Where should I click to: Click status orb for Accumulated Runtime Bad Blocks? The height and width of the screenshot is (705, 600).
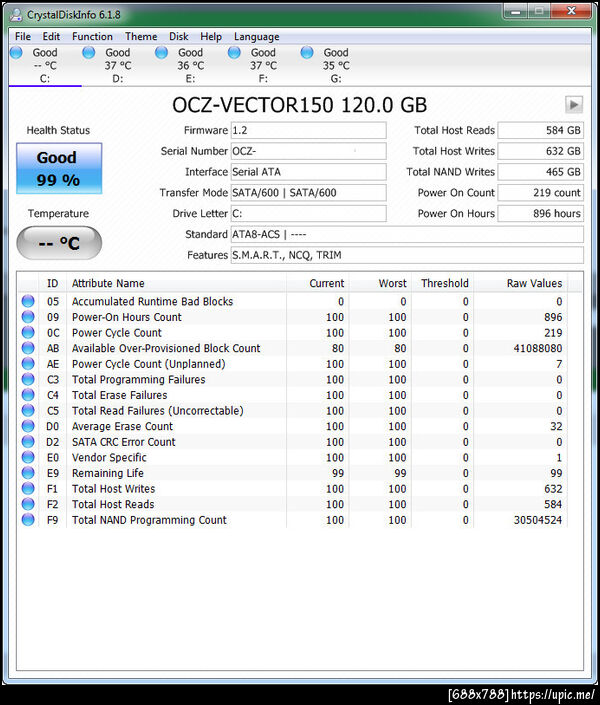[28, 301]
